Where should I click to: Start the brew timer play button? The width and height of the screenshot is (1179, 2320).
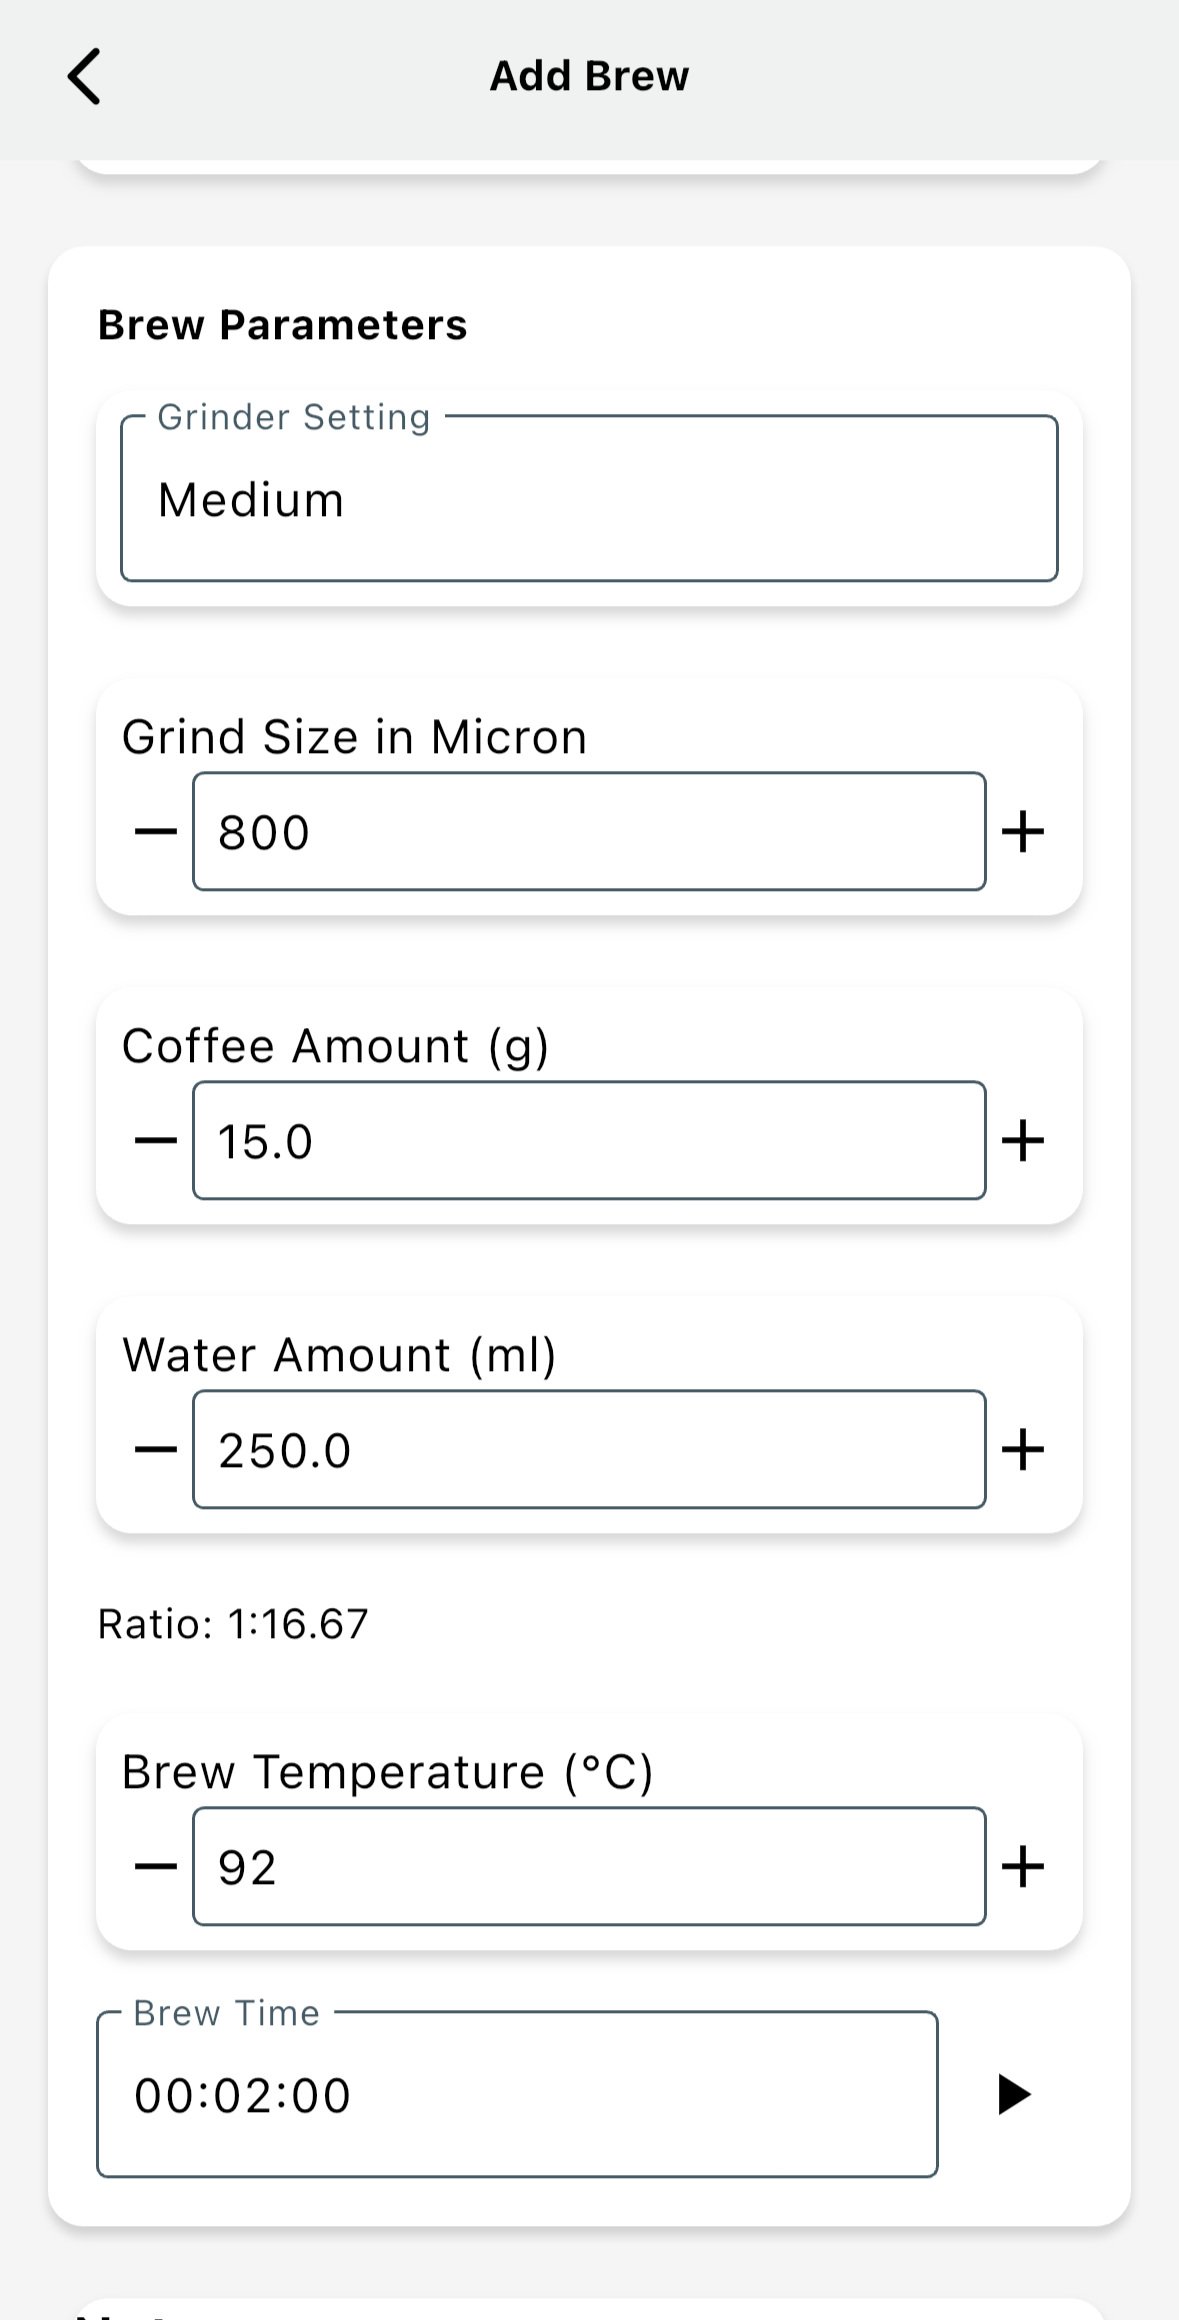1014,2095
